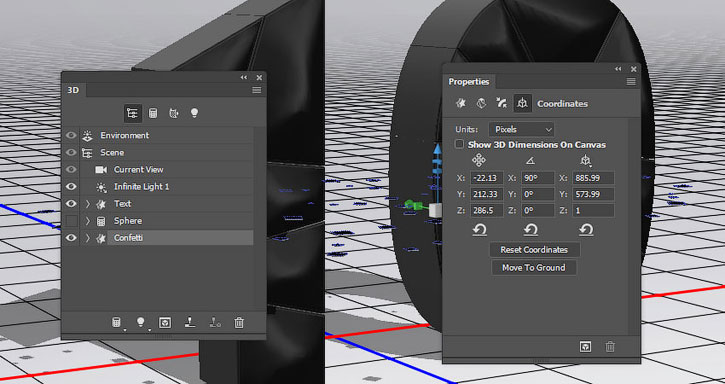Filter by lights bulb icon in 3D panel
Screen dimensions: 725x384
point(194,113)
